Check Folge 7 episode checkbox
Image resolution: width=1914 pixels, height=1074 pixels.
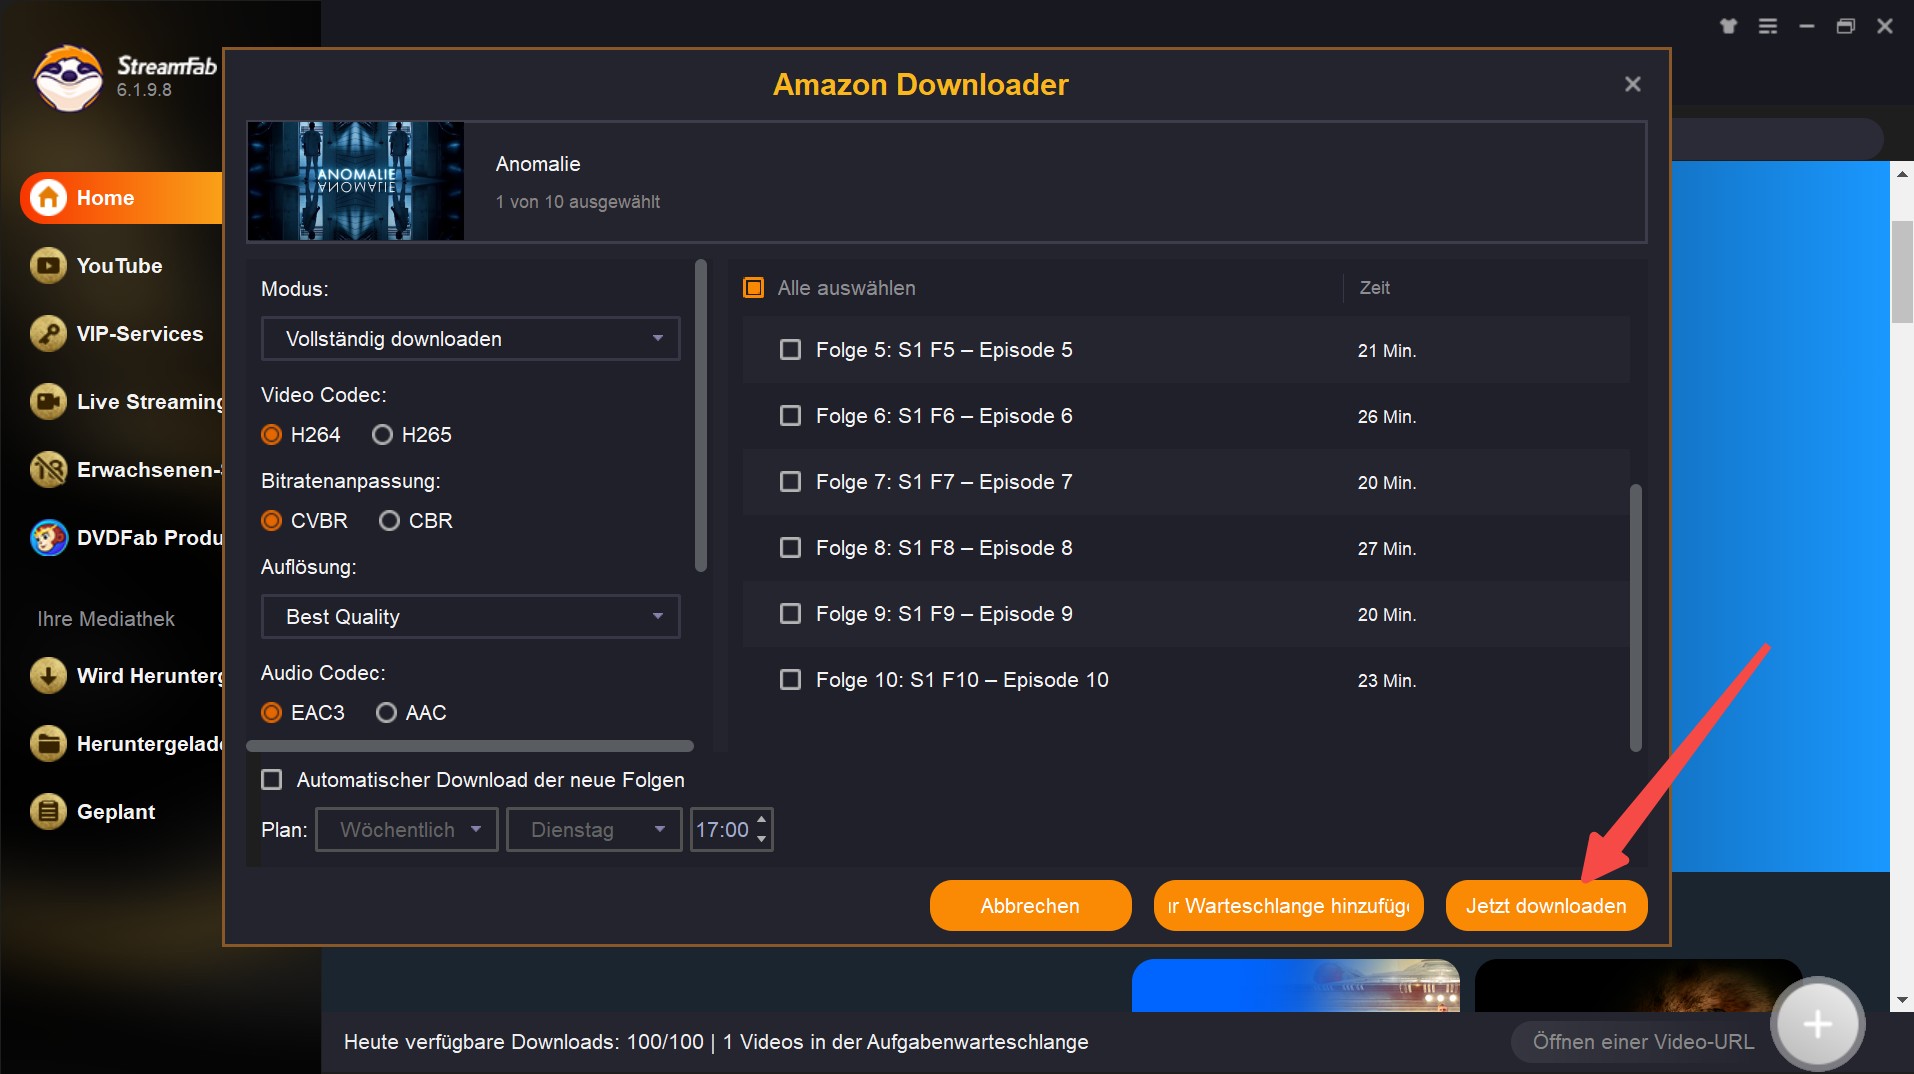click(790, 482)
